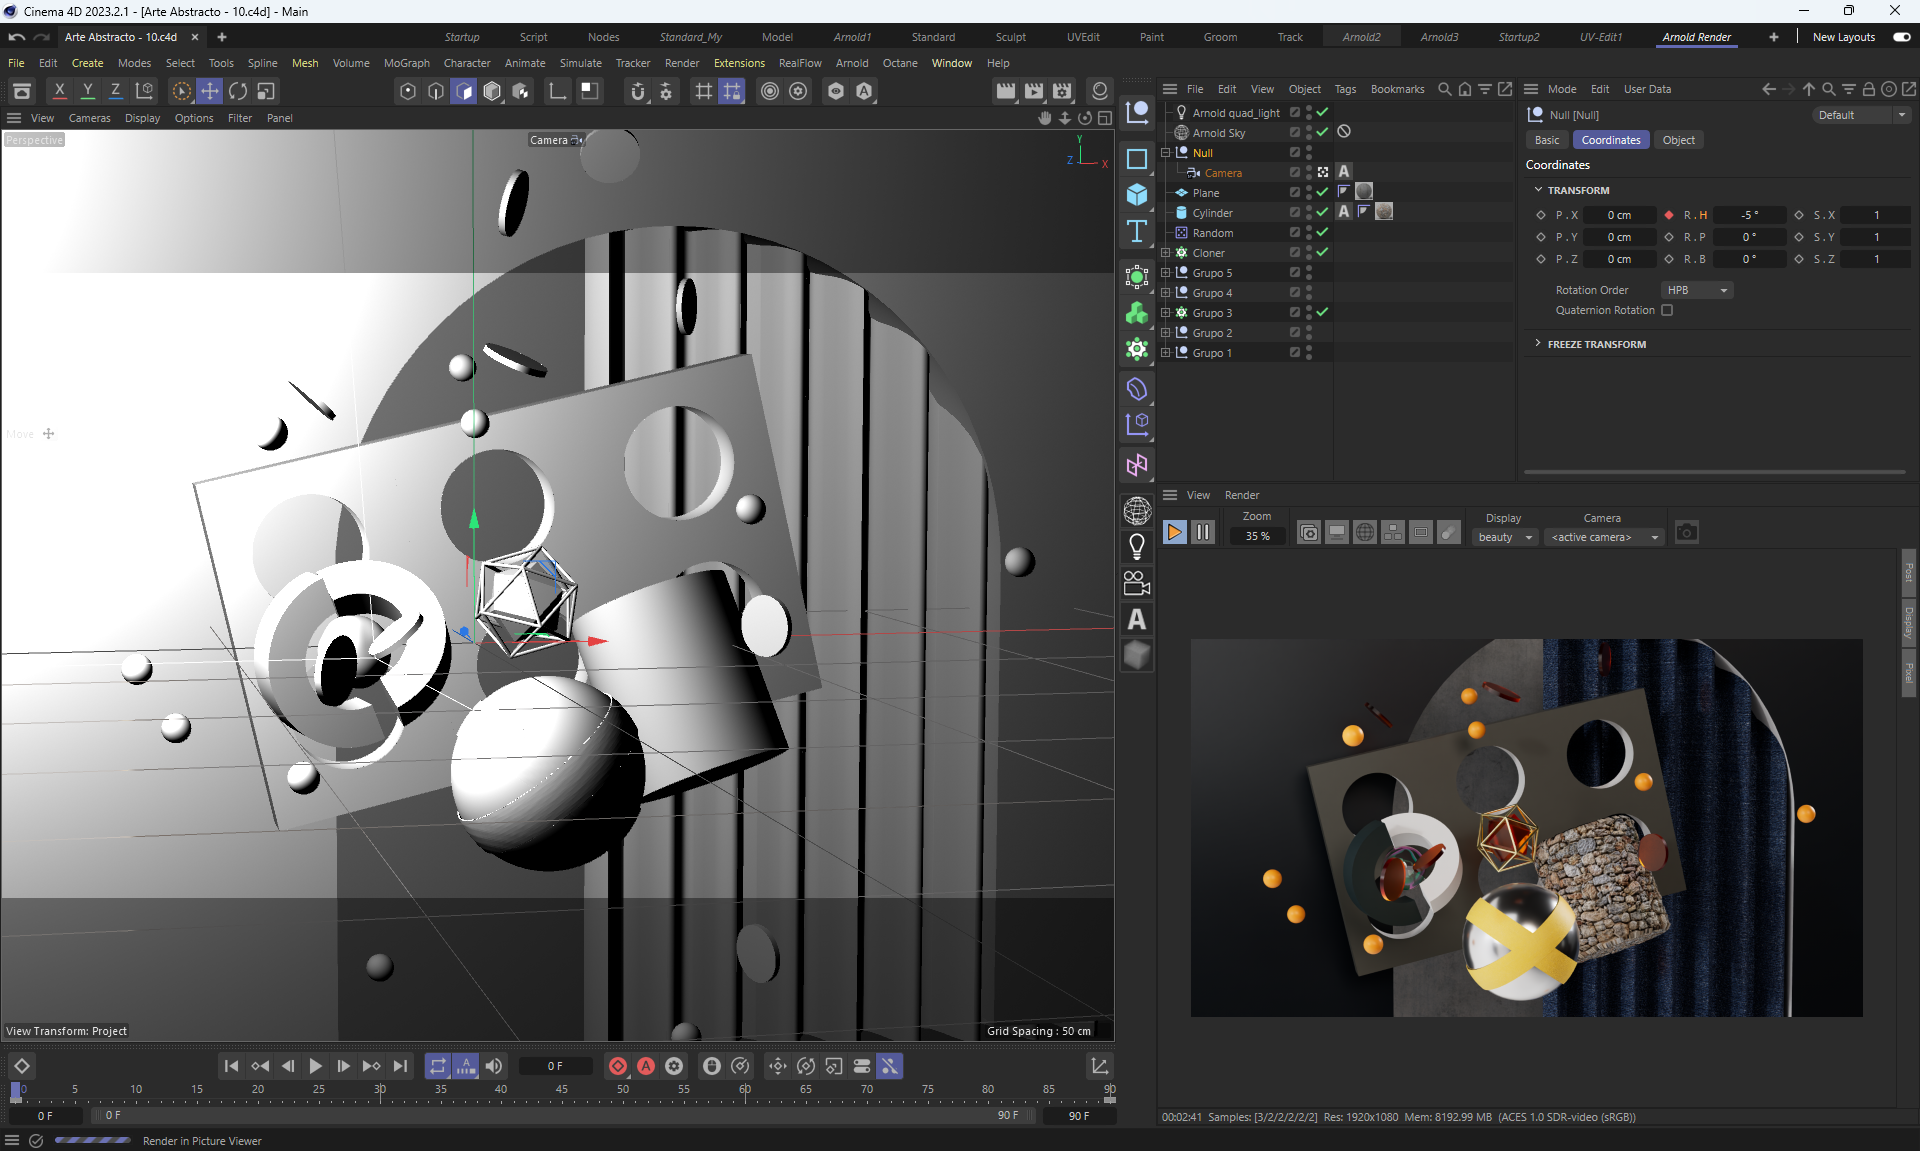Click the Camera object icon in sidebar
1920x1151 pixels.
coord(1137,583)
